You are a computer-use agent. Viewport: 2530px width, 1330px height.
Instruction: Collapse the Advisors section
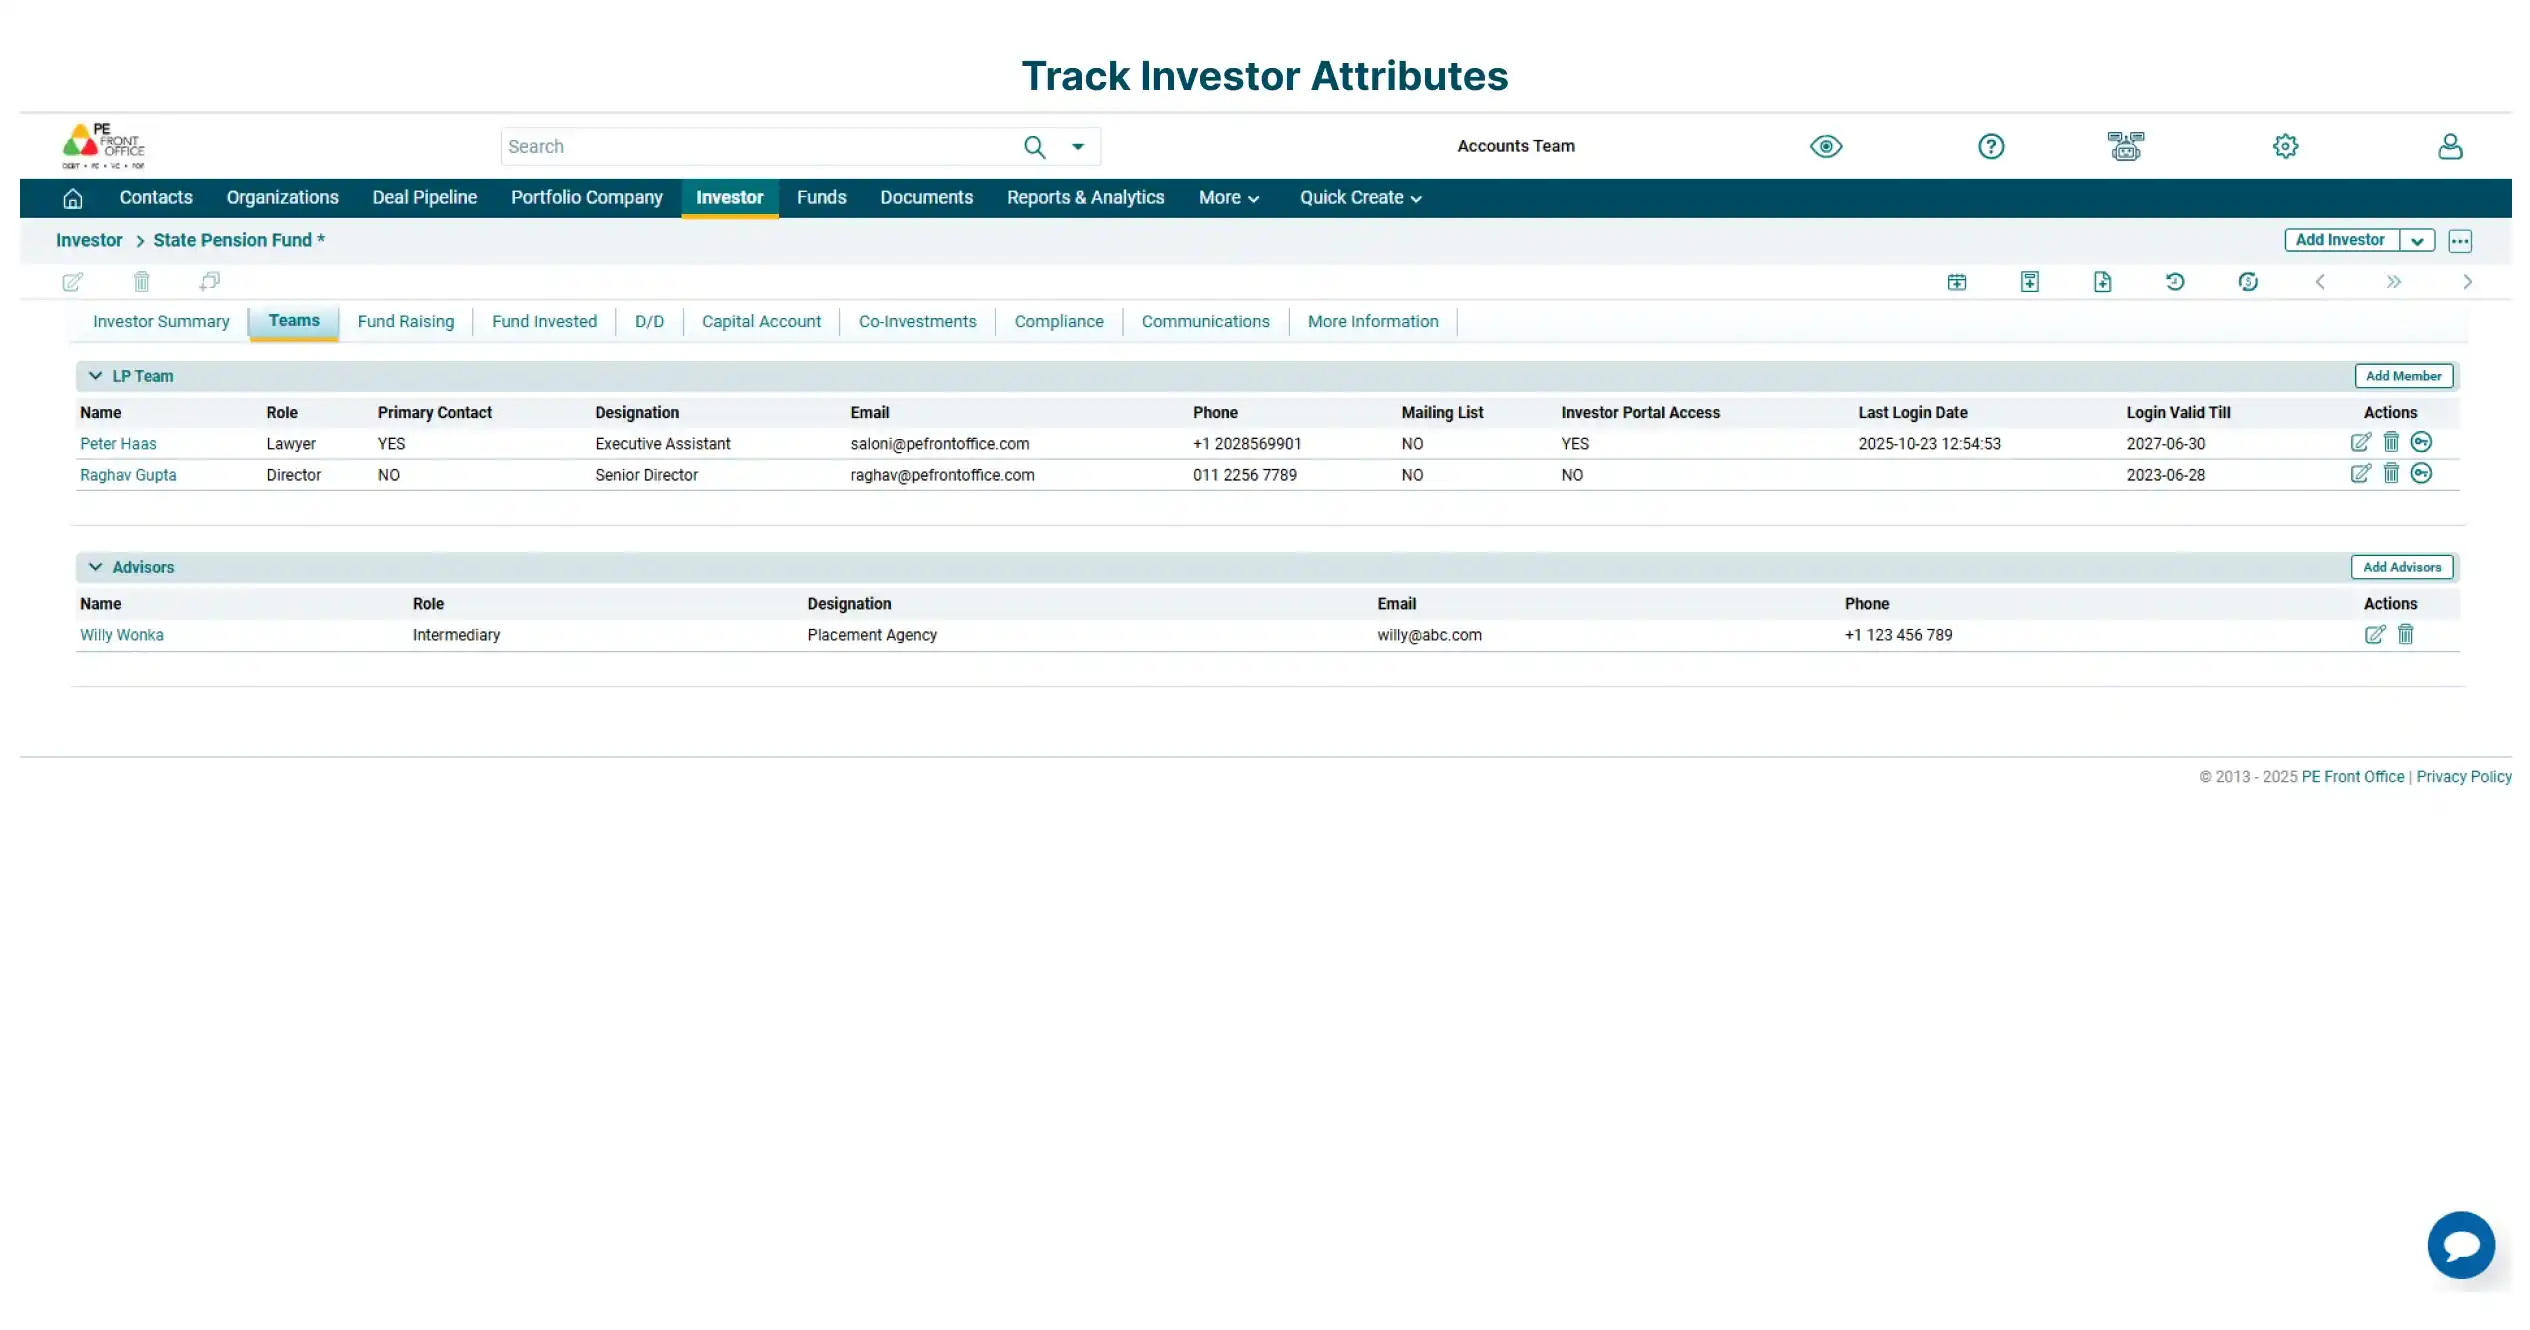95,567
